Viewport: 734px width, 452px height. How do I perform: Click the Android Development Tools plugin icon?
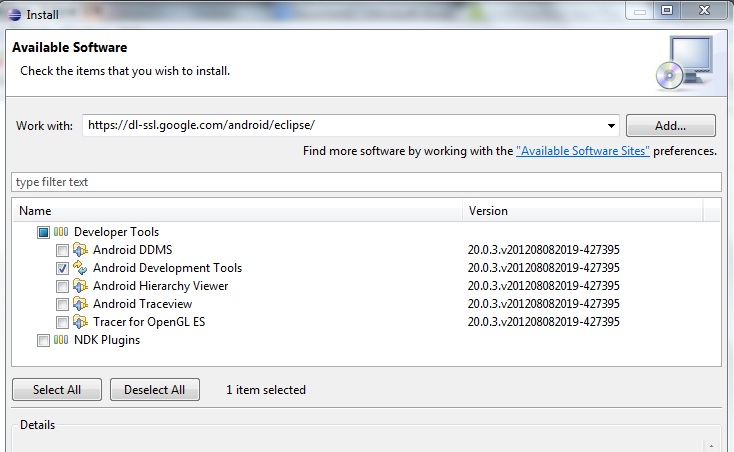[80, 268]
